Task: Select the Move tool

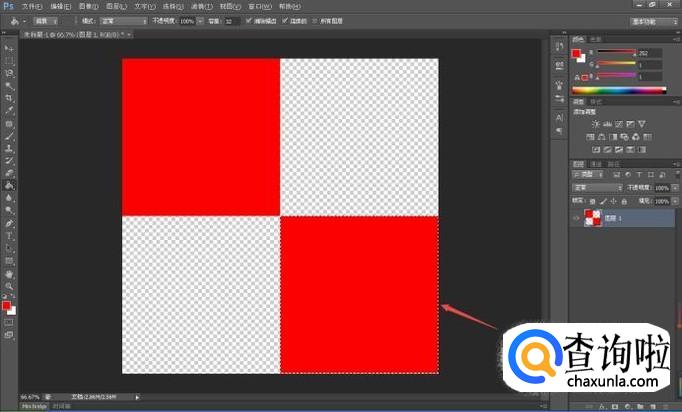Action: click(9, 49)
